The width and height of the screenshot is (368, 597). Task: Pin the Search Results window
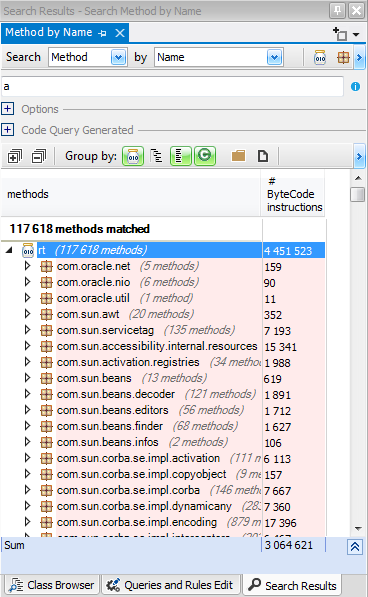point(337,10)
